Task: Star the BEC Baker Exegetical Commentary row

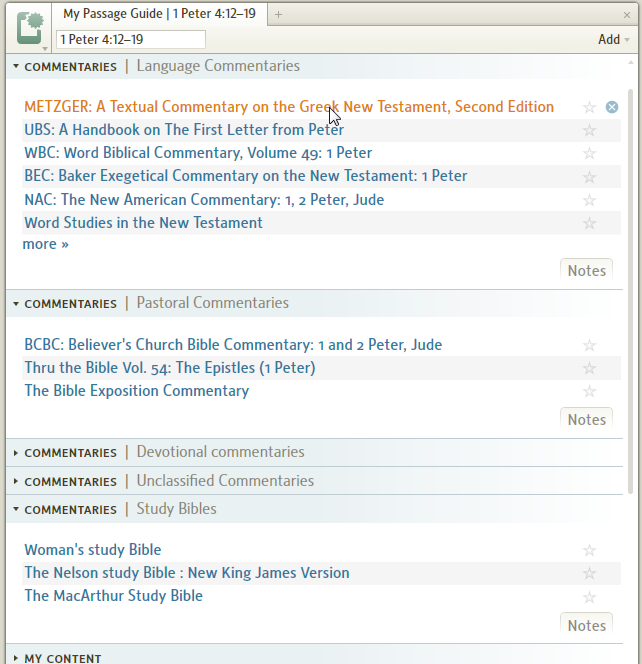Action: click(x=589, y=177)
